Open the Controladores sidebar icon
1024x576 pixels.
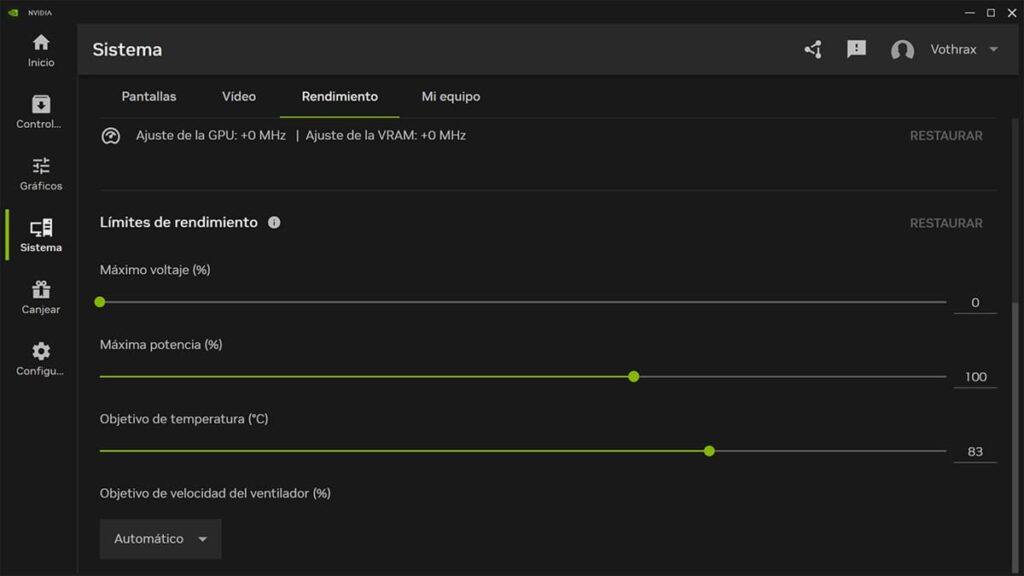coord(41,105)
